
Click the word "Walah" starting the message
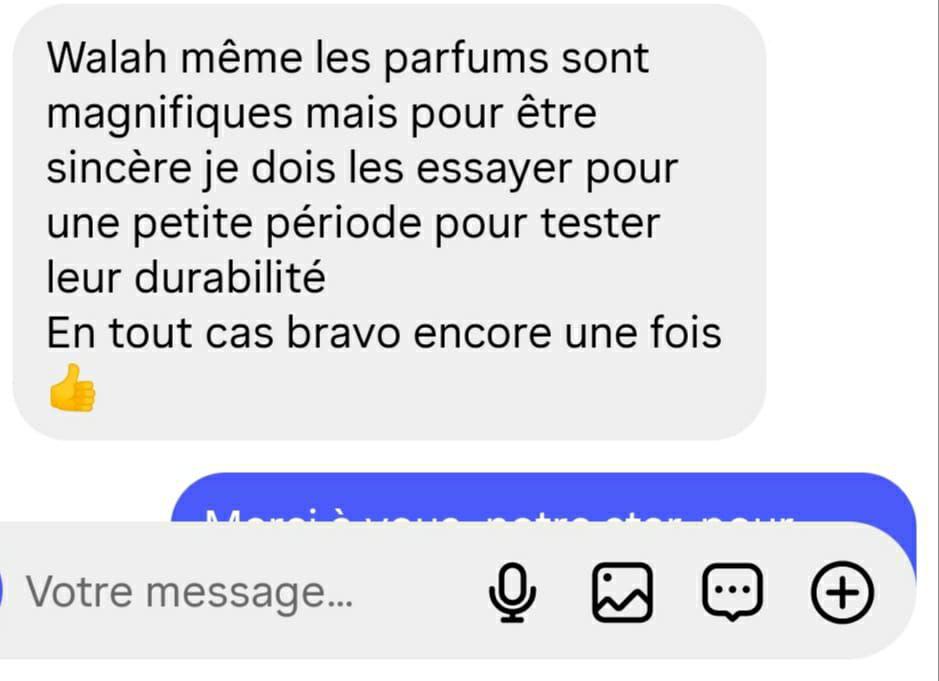pyautogui.click(x=107, y=58)
